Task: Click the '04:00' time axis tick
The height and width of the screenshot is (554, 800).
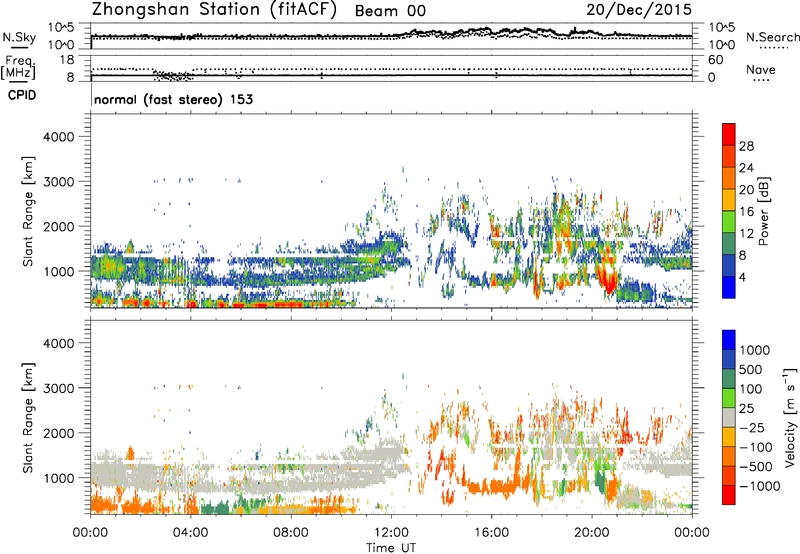Action: [x=190, y=533]
